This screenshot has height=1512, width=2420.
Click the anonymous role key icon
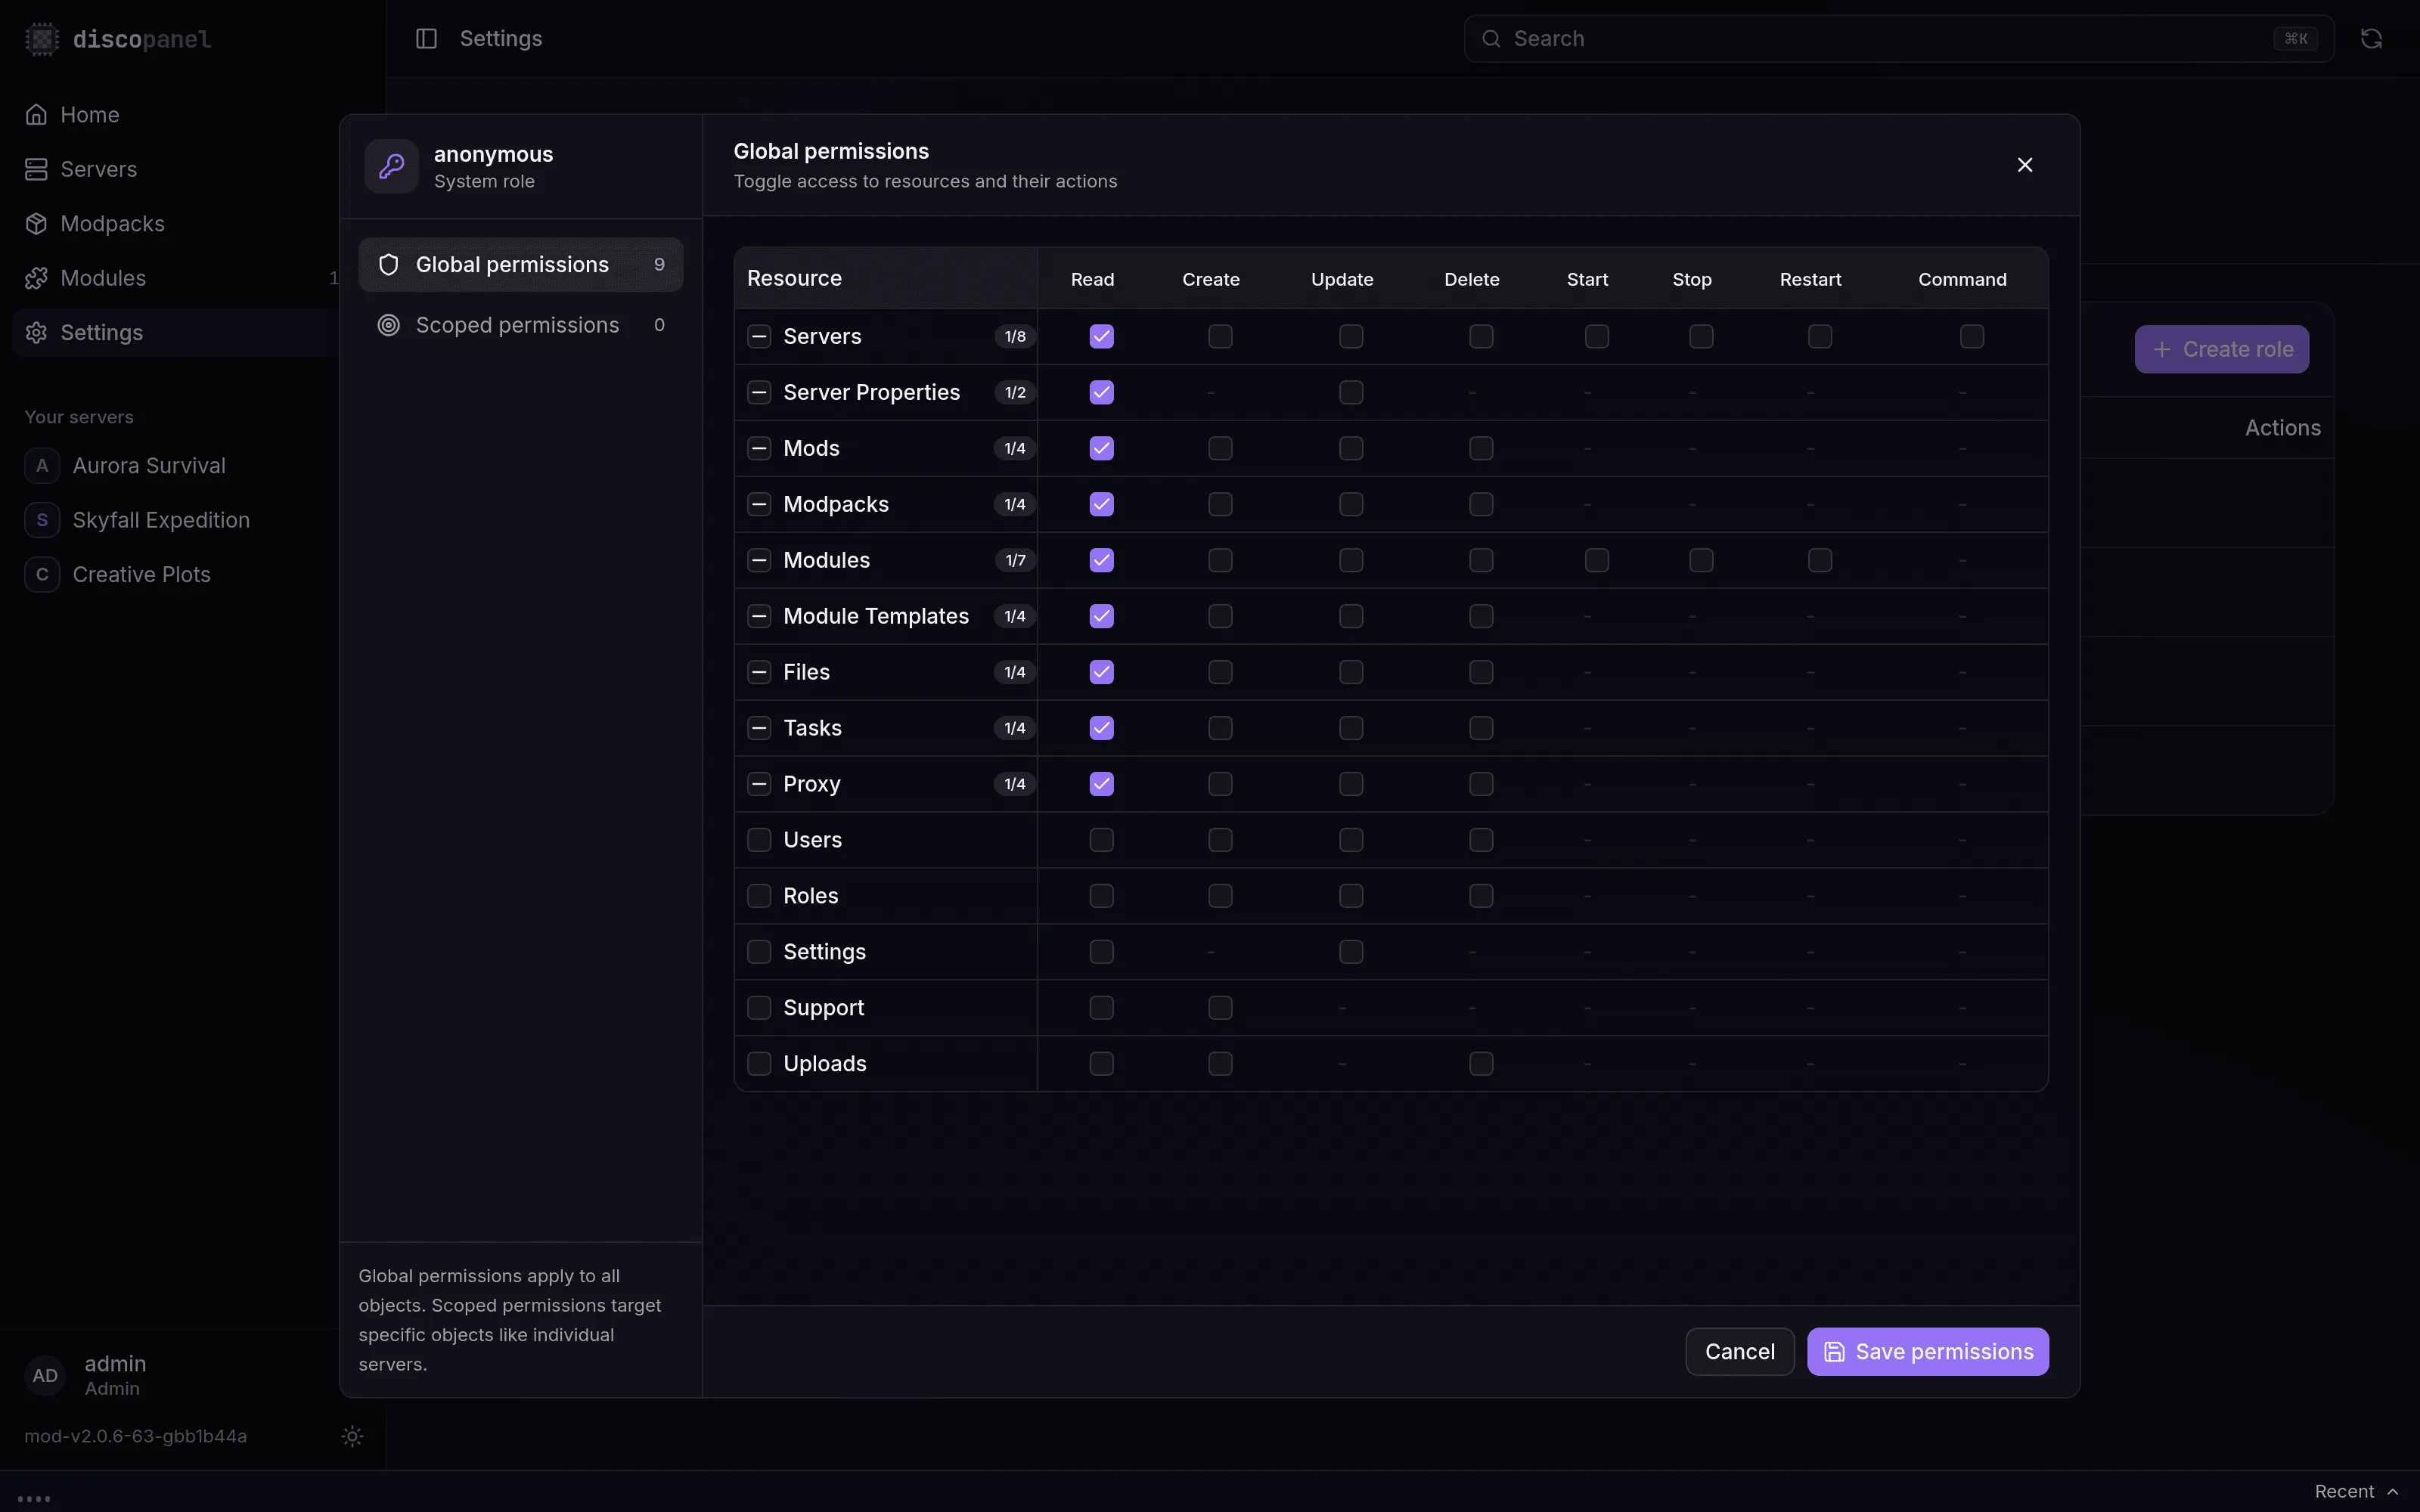tap(391, 166)
